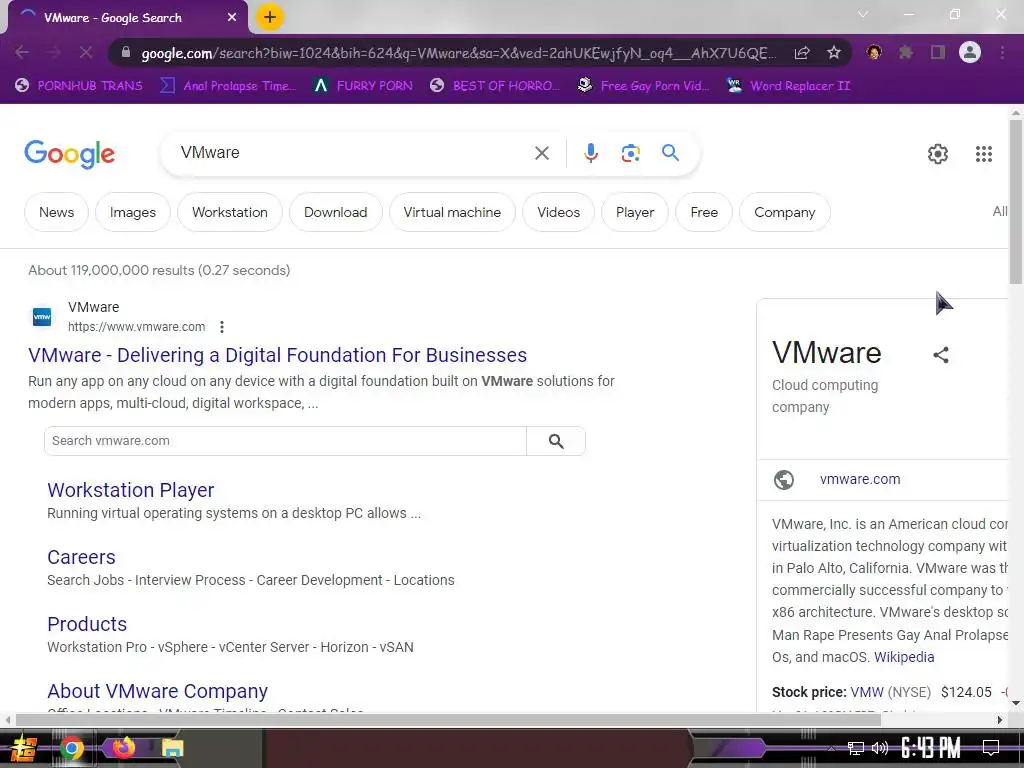Bookmark this page with the star icon

[x=833, y=52]
